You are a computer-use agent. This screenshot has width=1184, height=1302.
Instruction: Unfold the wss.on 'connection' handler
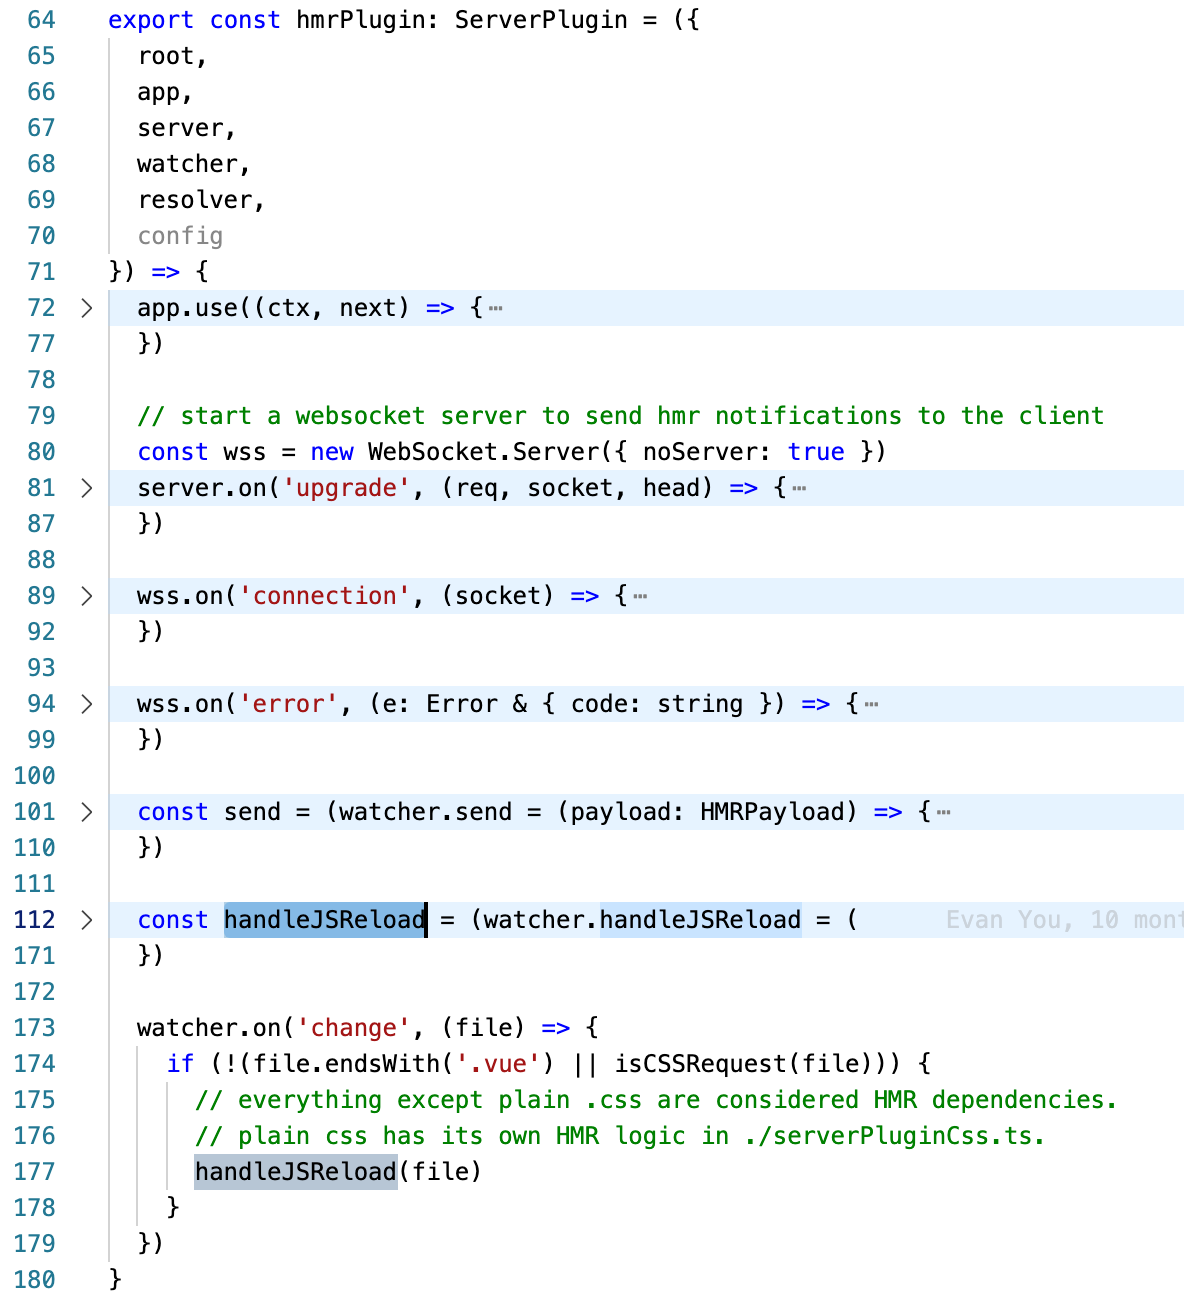[87, 596]
